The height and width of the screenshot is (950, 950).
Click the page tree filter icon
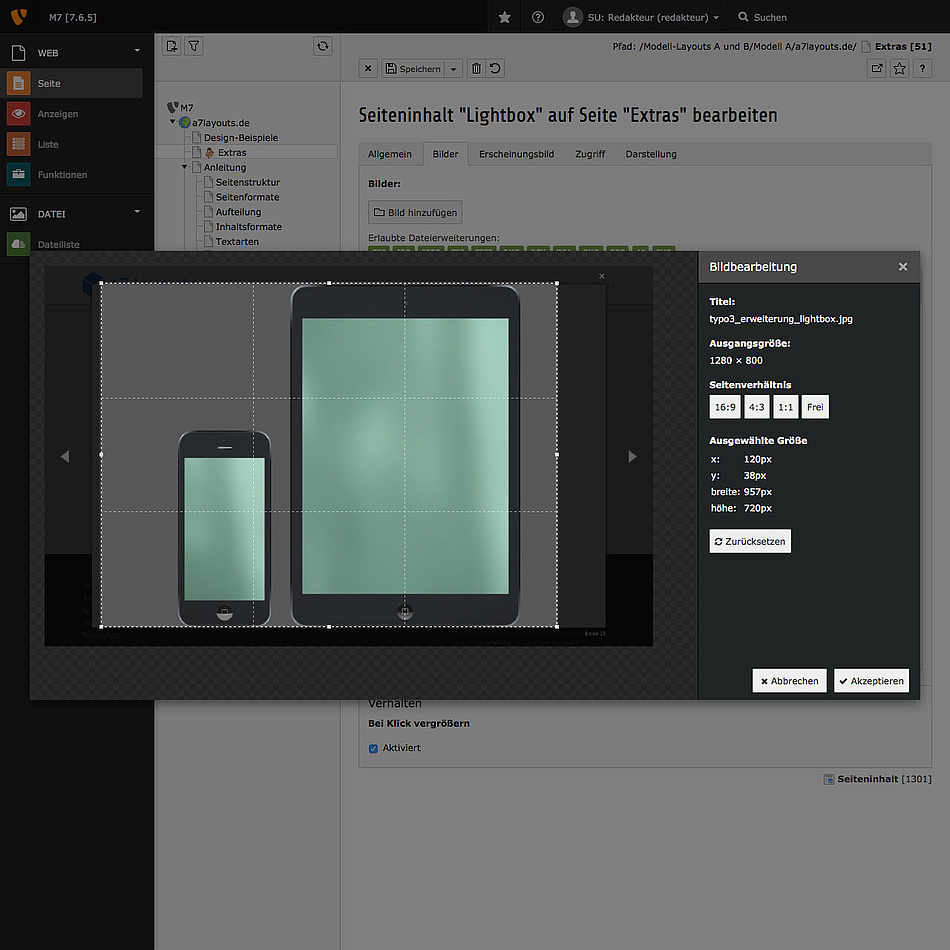pos(193,46)
